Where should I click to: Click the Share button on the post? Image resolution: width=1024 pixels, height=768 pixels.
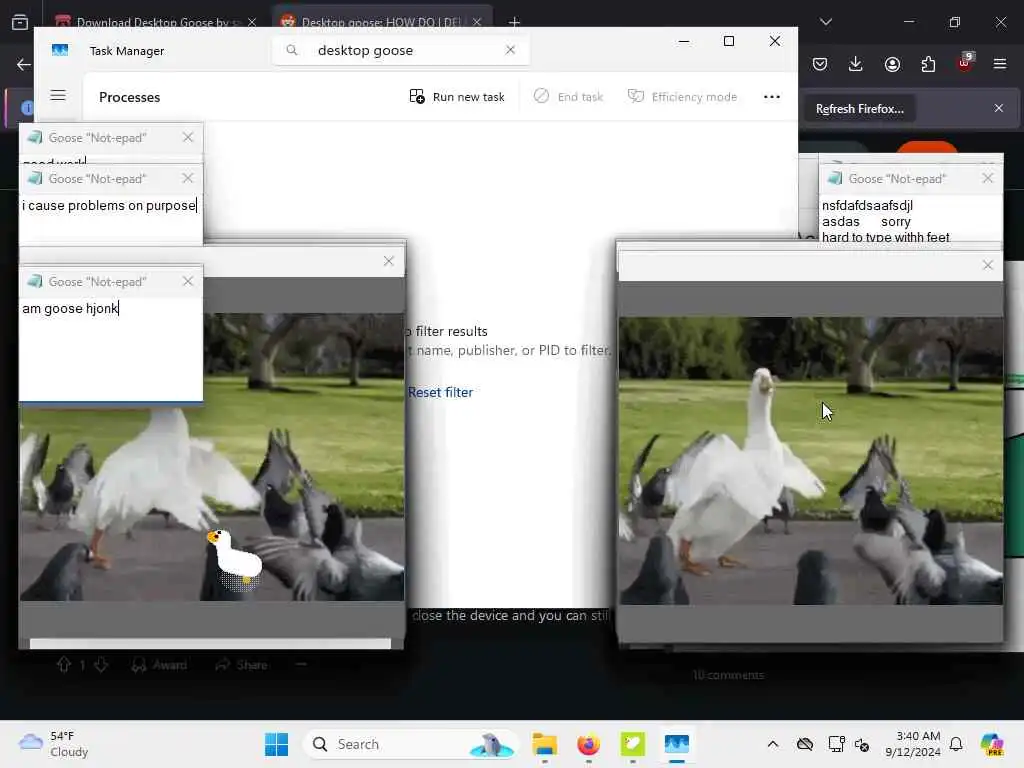coord(242,665)
